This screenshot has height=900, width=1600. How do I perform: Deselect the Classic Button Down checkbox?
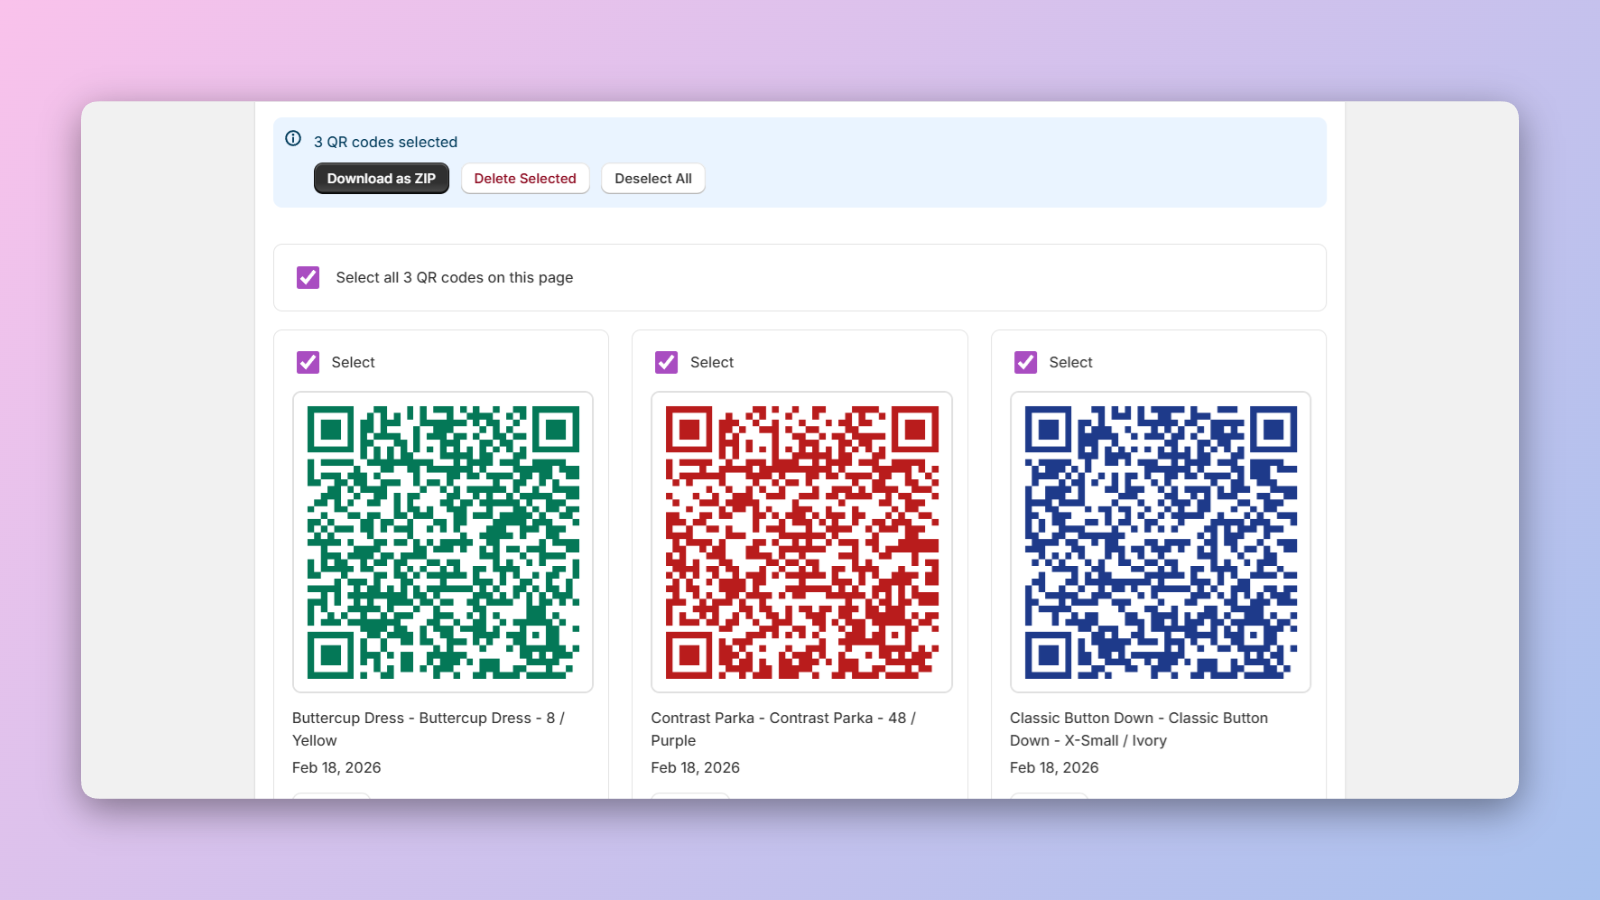point(1025,362)
